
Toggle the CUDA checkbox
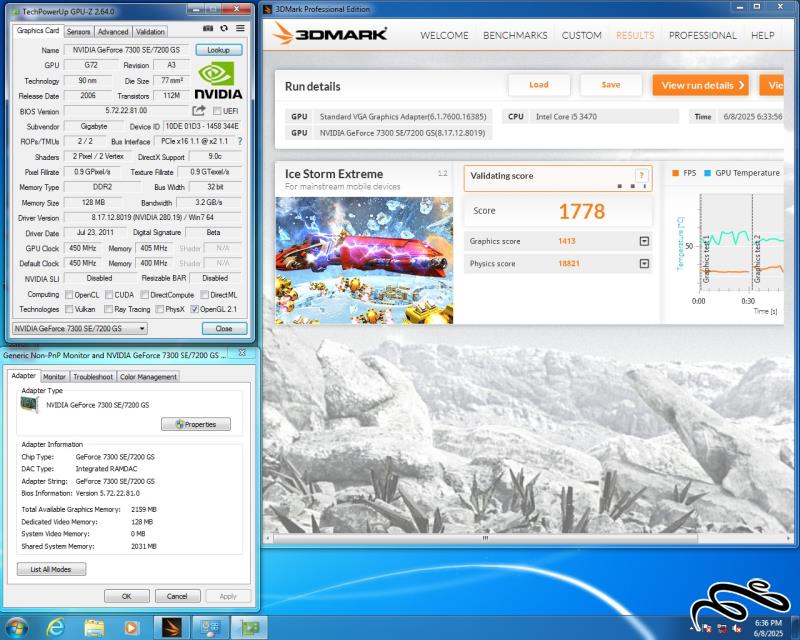tap(109, 294)
